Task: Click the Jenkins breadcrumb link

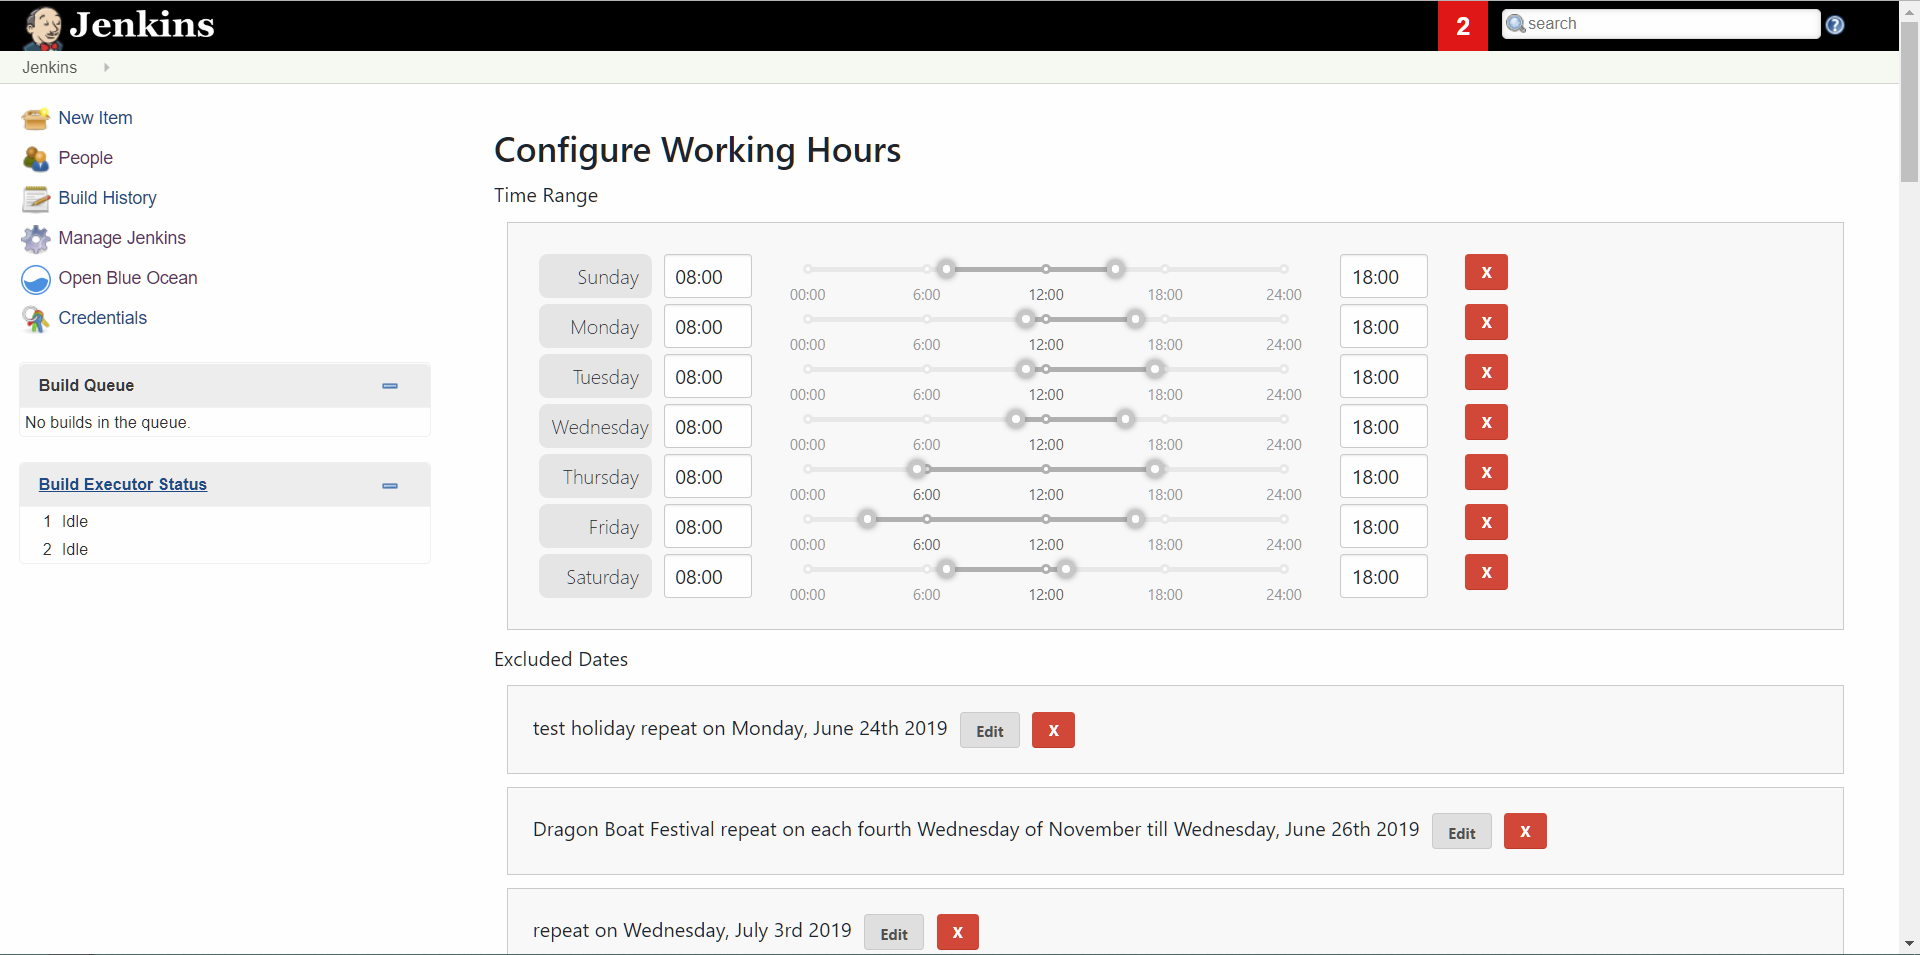Action: 49,67
